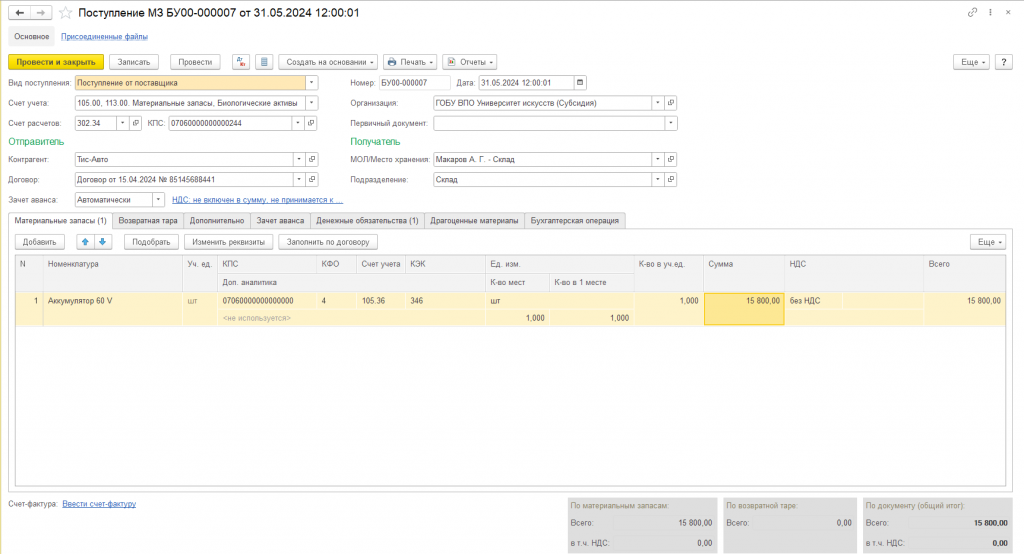Viewport: 1024px width, 554px height.
Task: Open the Создать на основании menu
Action: coord(328,62)
